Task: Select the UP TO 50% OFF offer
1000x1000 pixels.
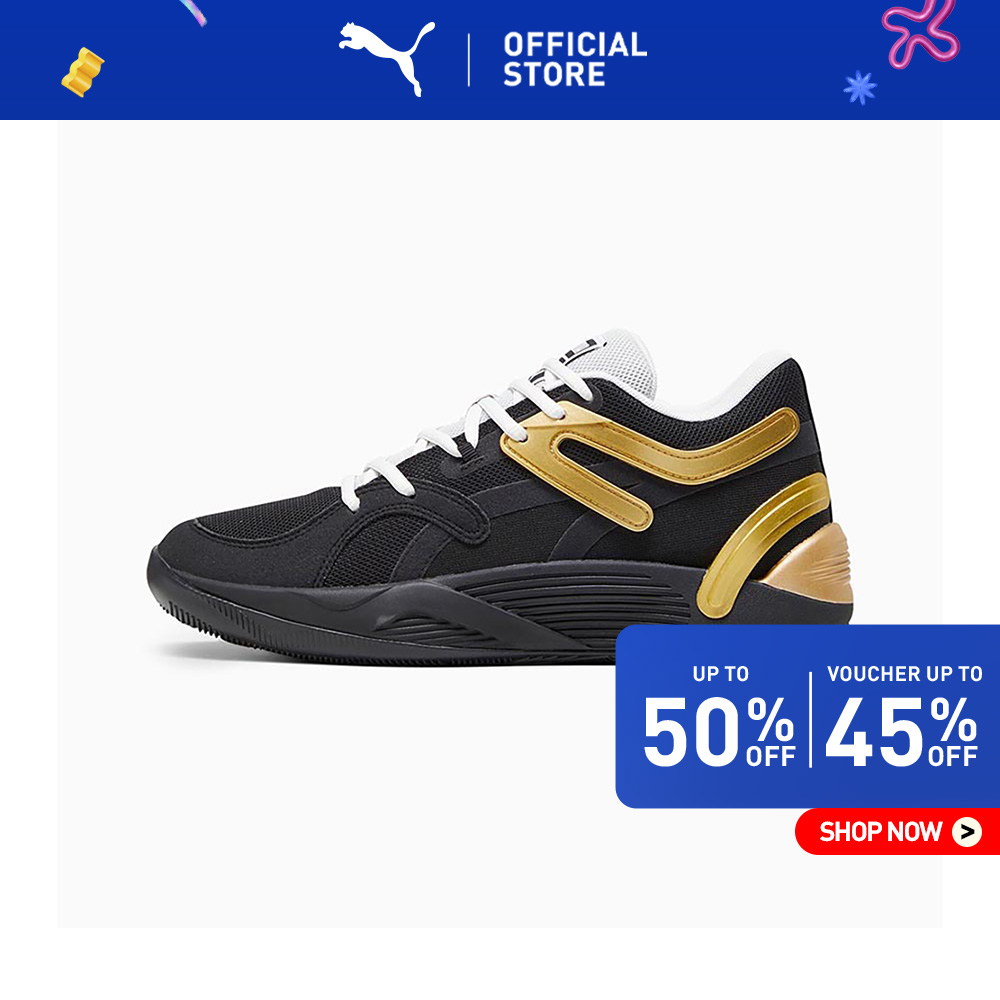Action: point(719,717)
